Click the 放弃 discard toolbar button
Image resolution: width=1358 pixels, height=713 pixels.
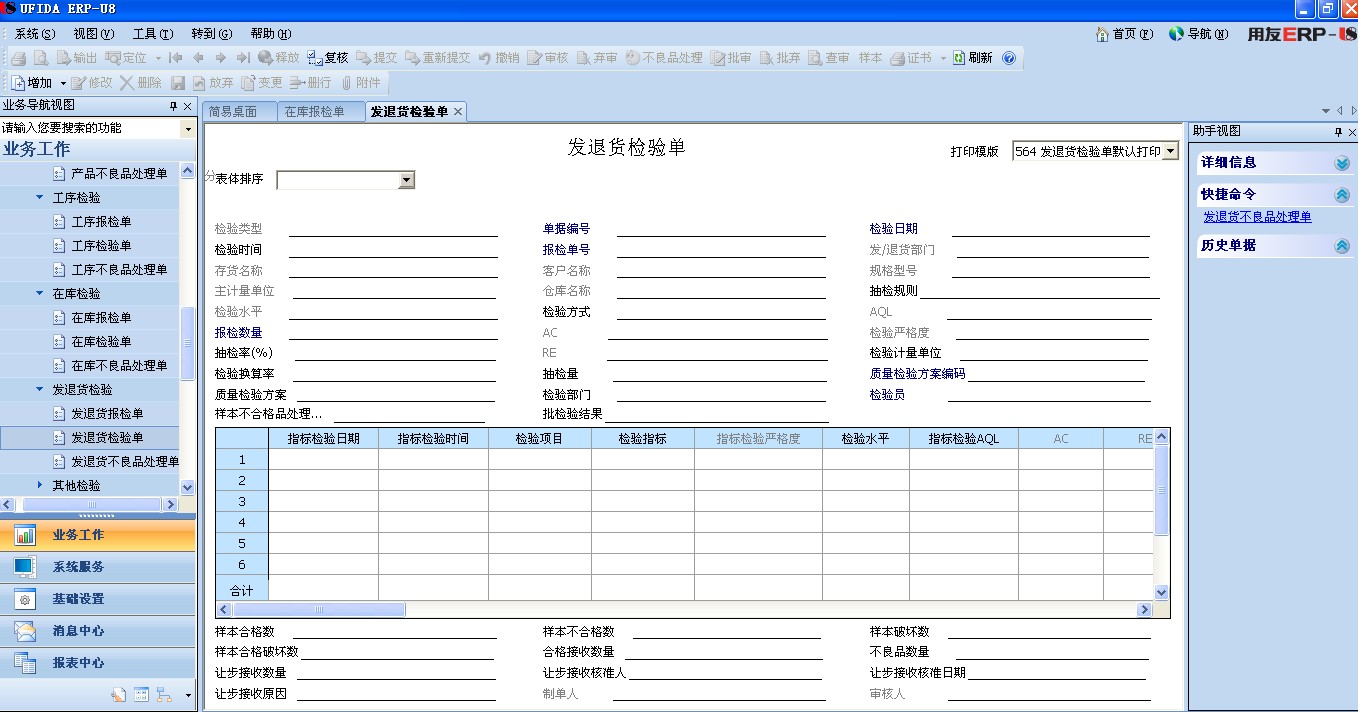tap(213, 83)
